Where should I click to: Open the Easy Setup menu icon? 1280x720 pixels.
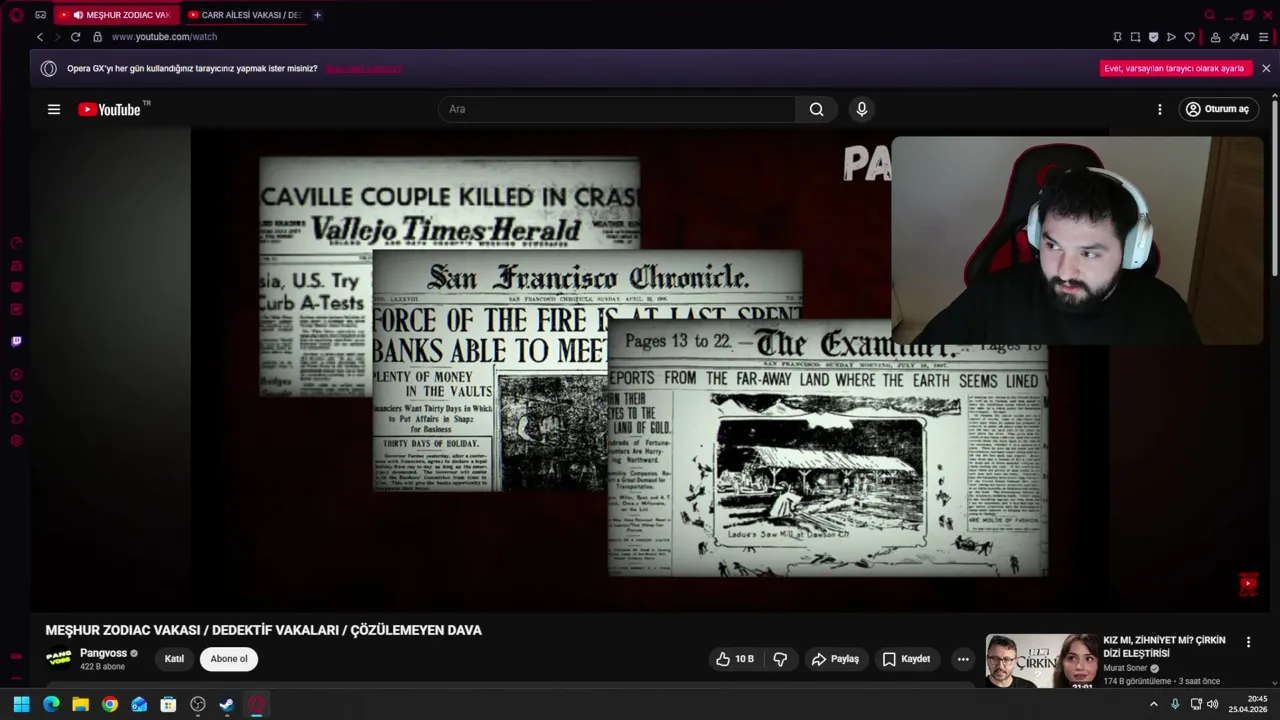[1264, 37]
